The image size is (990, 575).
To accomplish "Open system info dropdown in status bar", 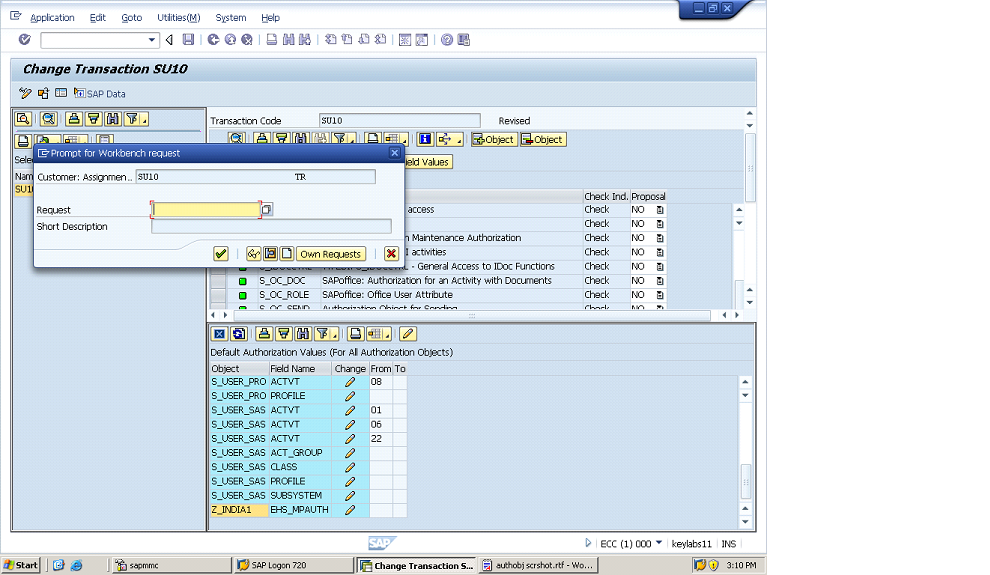I will click(659, 543).
